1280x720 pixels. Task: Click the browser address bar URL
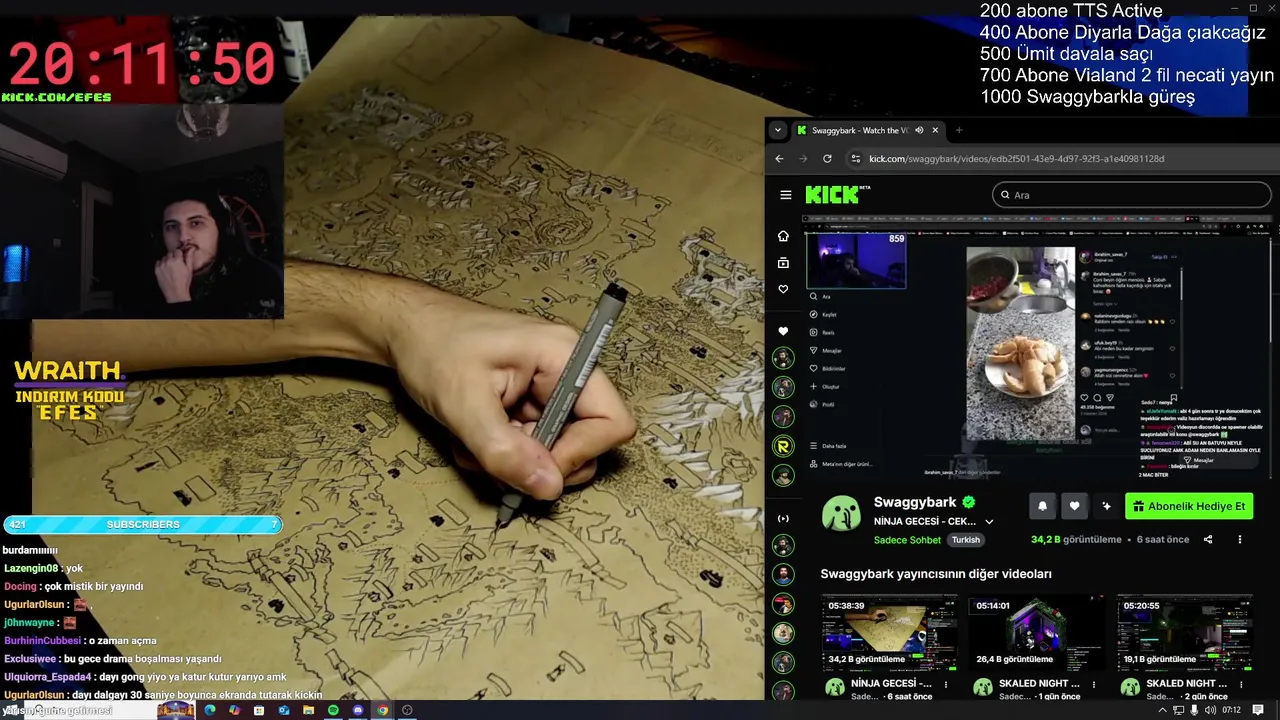coord(1016,158)
